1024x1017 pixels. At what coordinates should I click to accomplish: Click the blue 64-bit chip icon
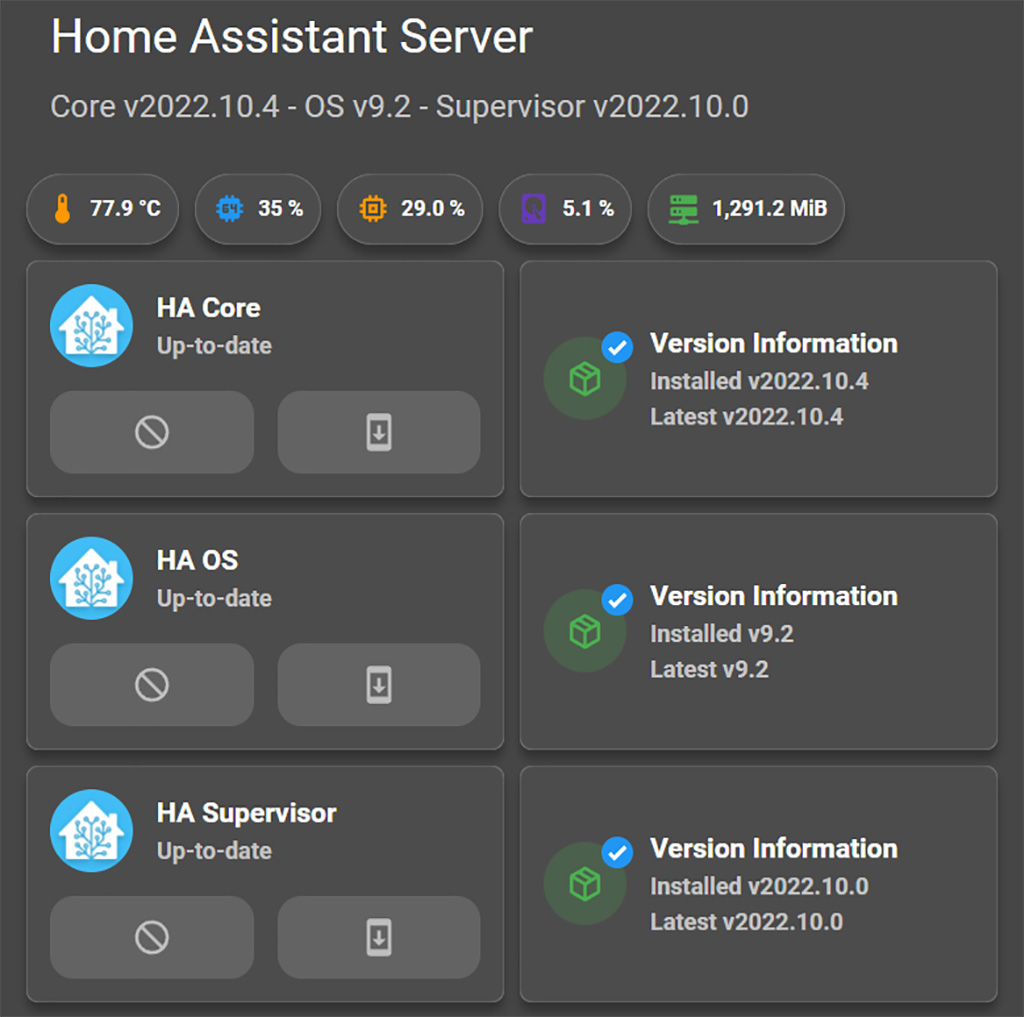[230, 209]
